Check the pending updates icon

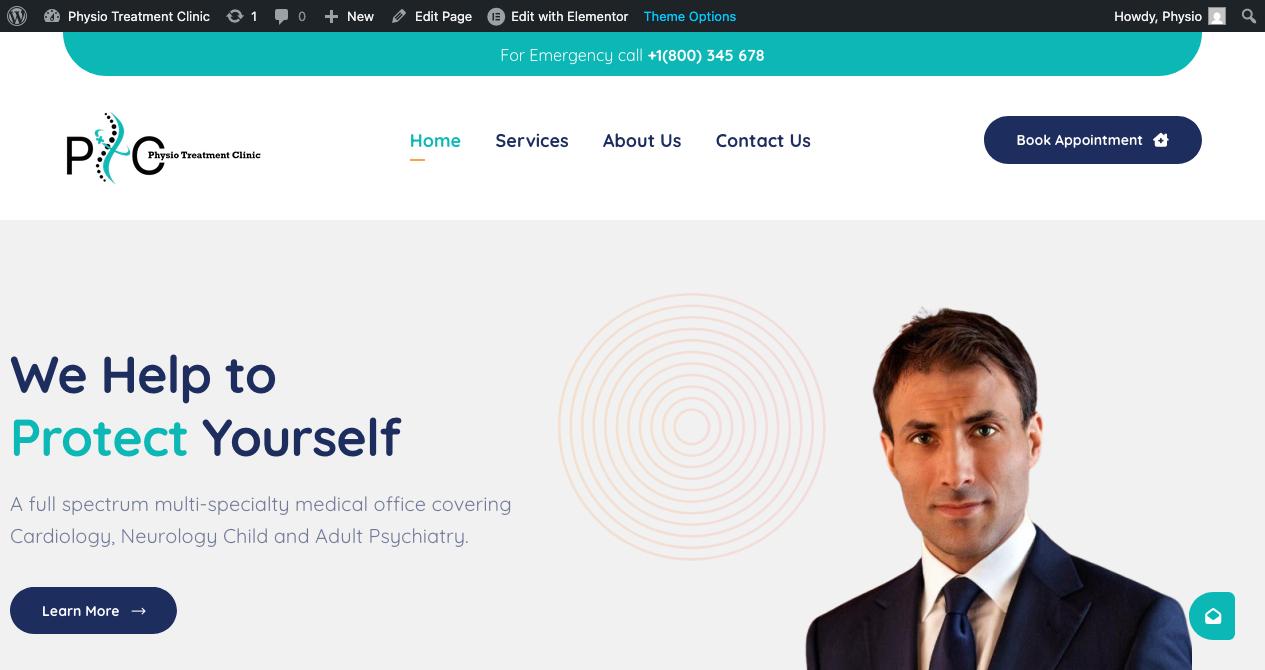tap(235, 16)
